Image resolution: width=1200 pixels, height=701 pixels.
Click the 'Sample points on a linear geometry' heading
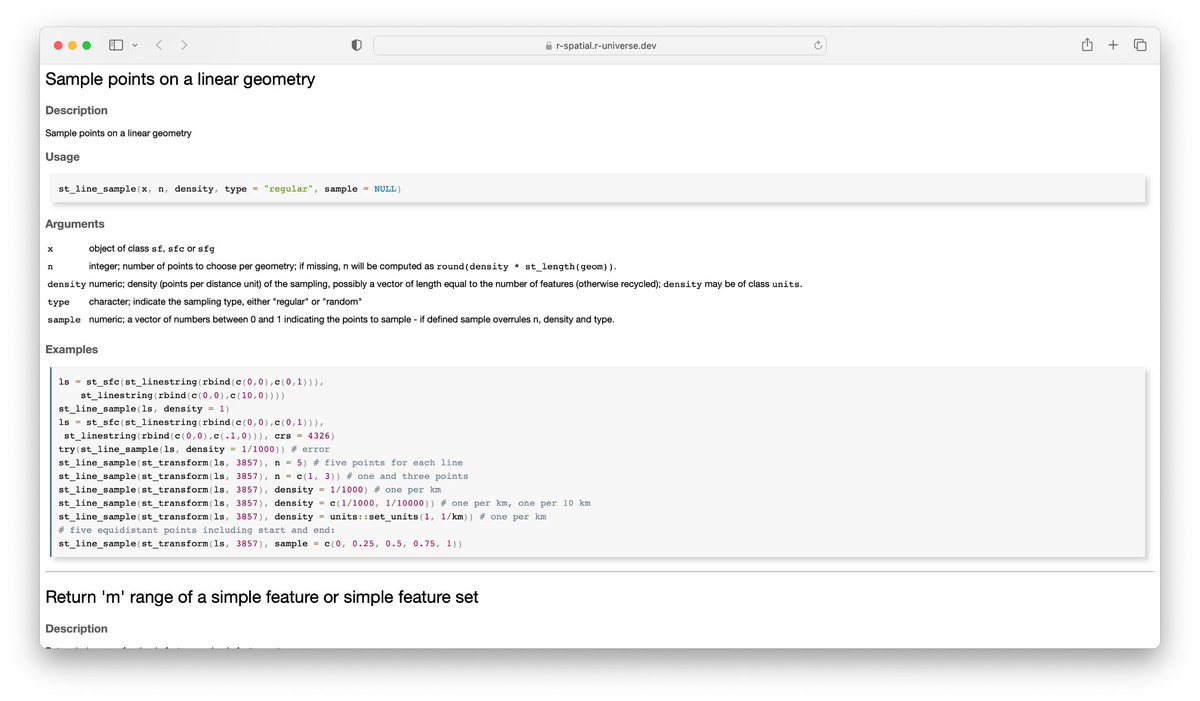(180, 79)
